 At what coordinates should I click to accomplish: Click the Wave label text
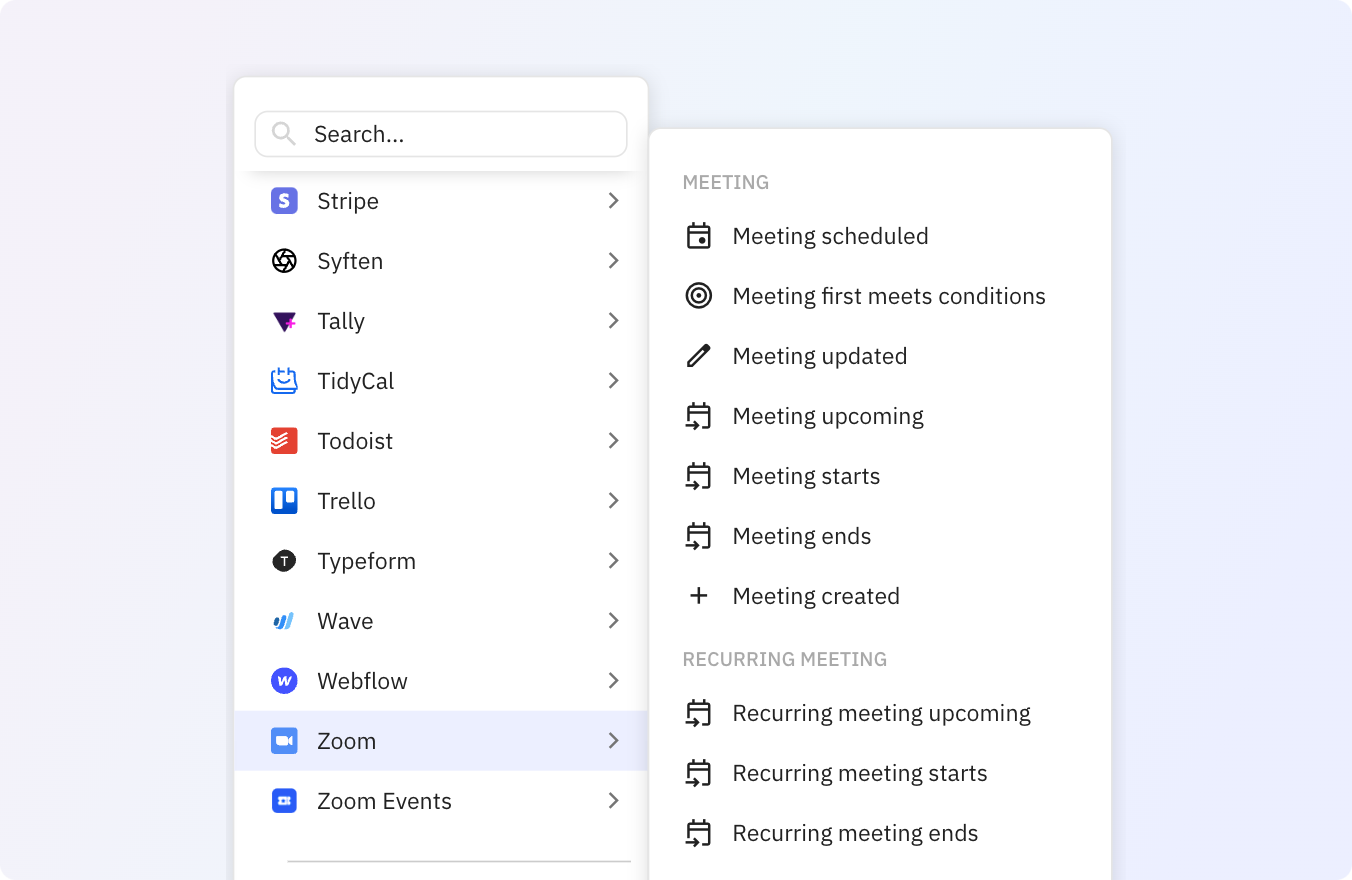(345, 621)
